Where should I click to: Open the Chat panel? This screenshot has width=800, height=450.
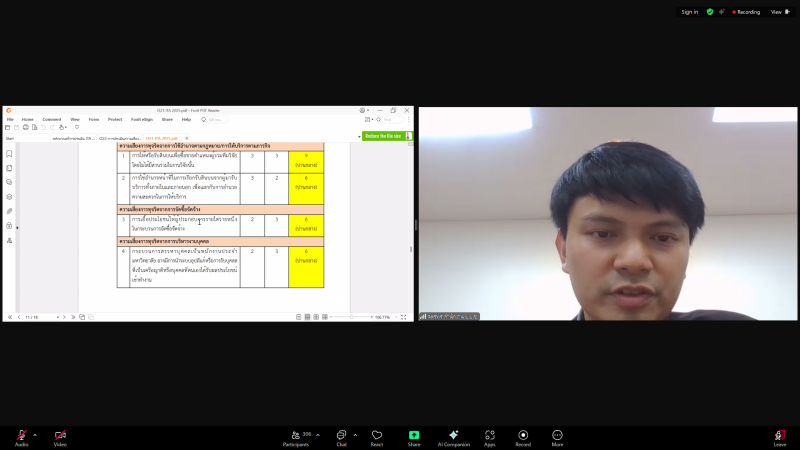coord(341,436)
